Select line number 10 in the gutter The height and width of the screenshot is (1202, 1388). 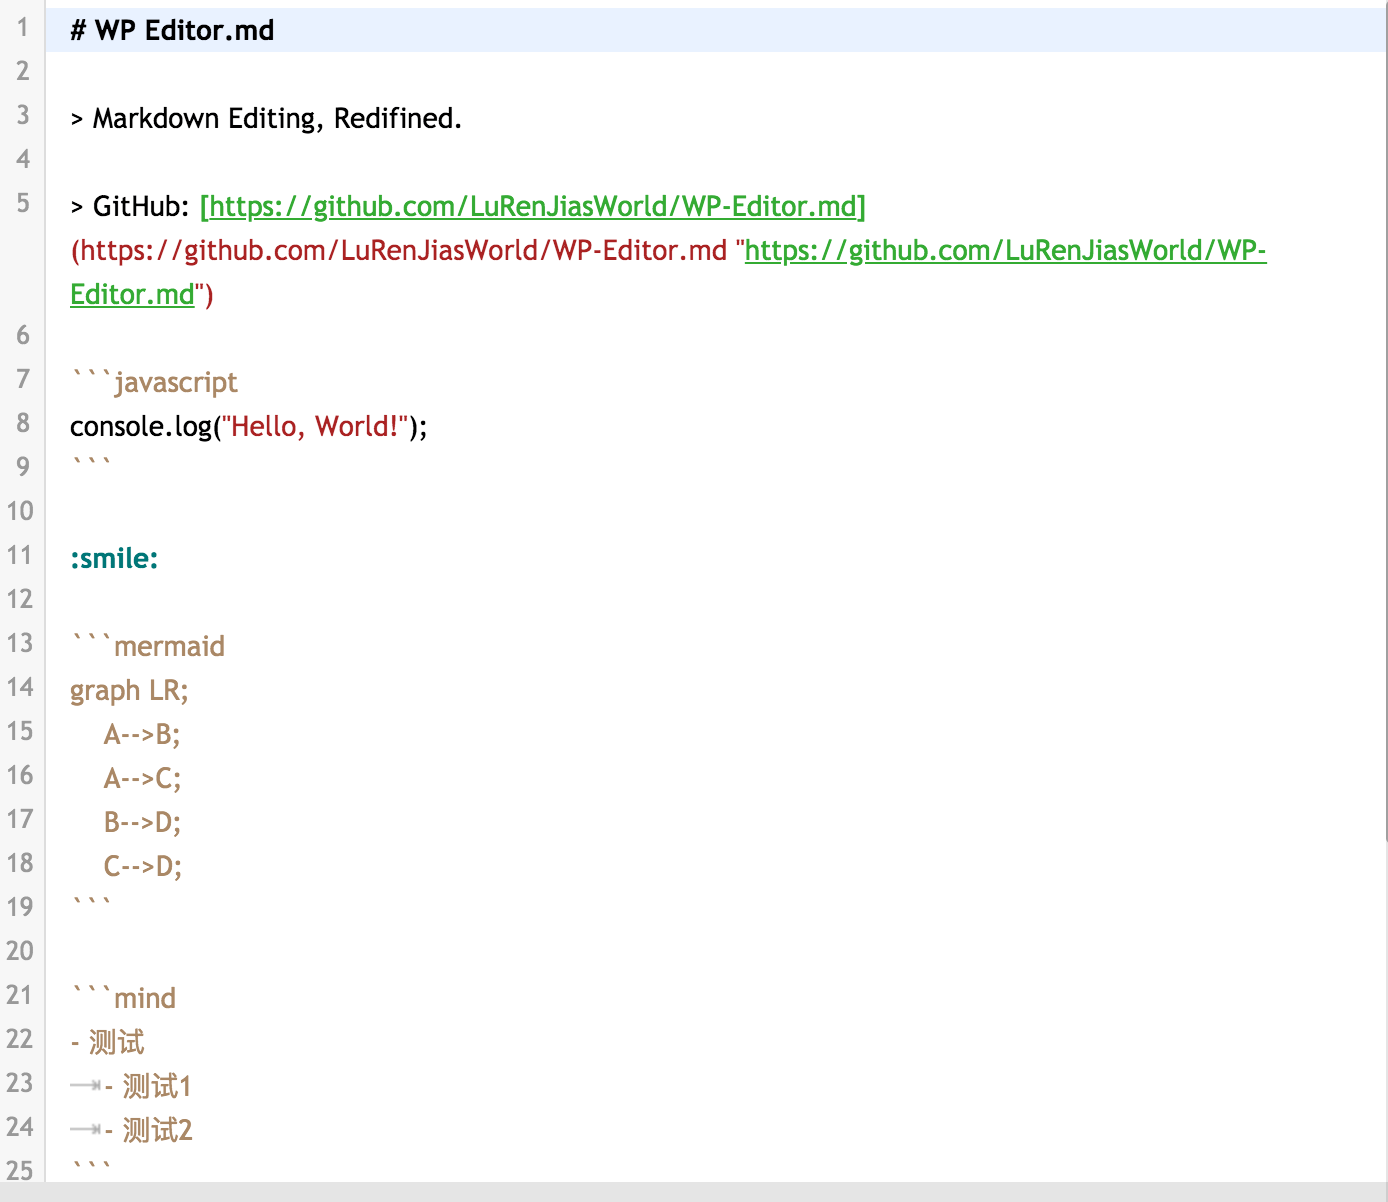pos(20,511)
